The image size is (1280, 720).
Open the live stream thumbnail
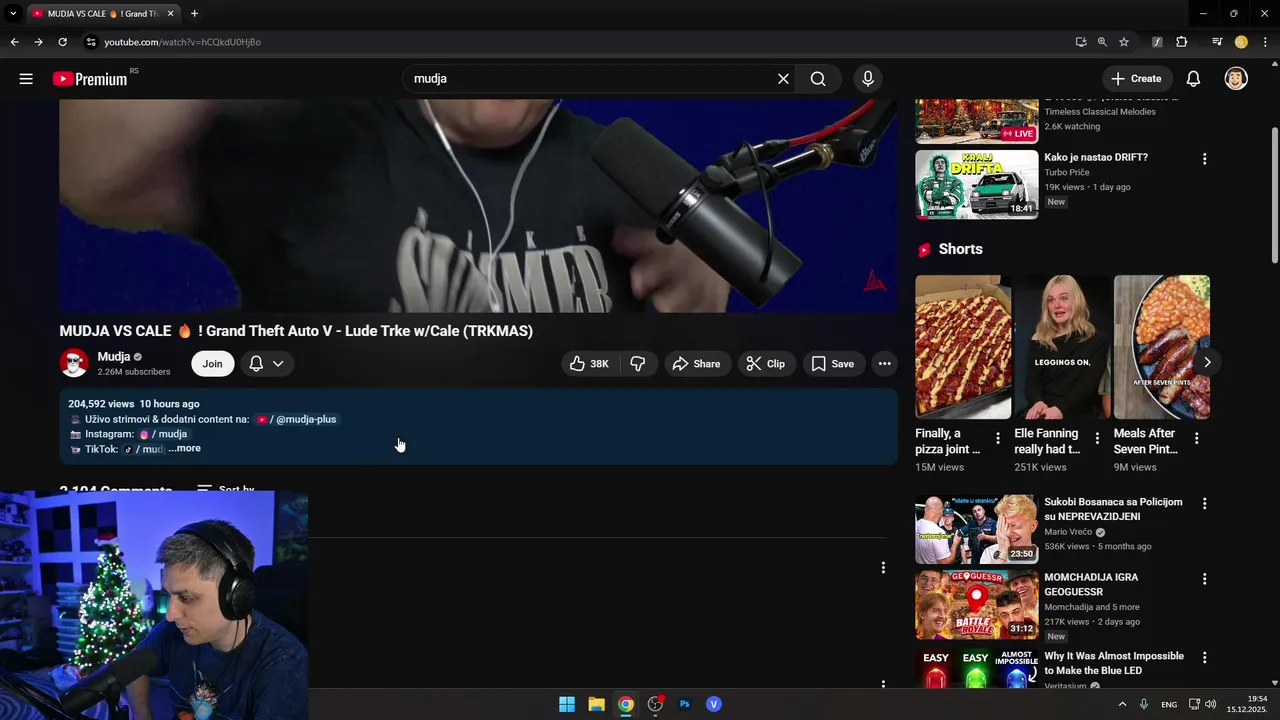pos(976,121)
